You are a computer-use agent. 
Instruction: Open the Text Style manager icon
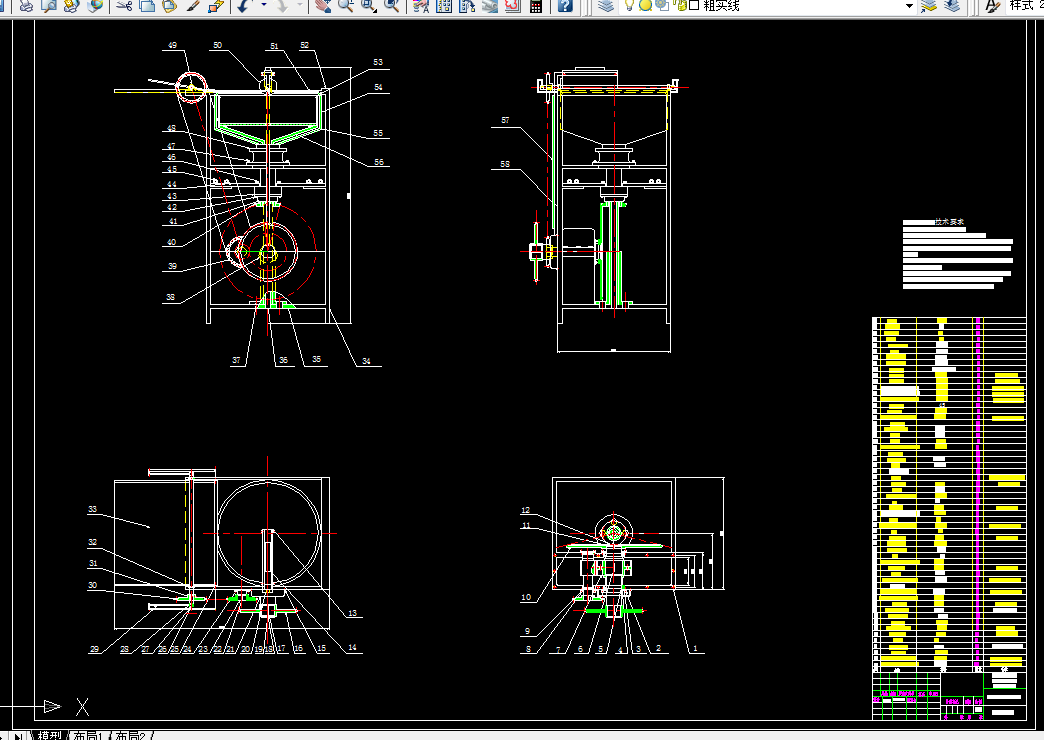coord(993,6)
